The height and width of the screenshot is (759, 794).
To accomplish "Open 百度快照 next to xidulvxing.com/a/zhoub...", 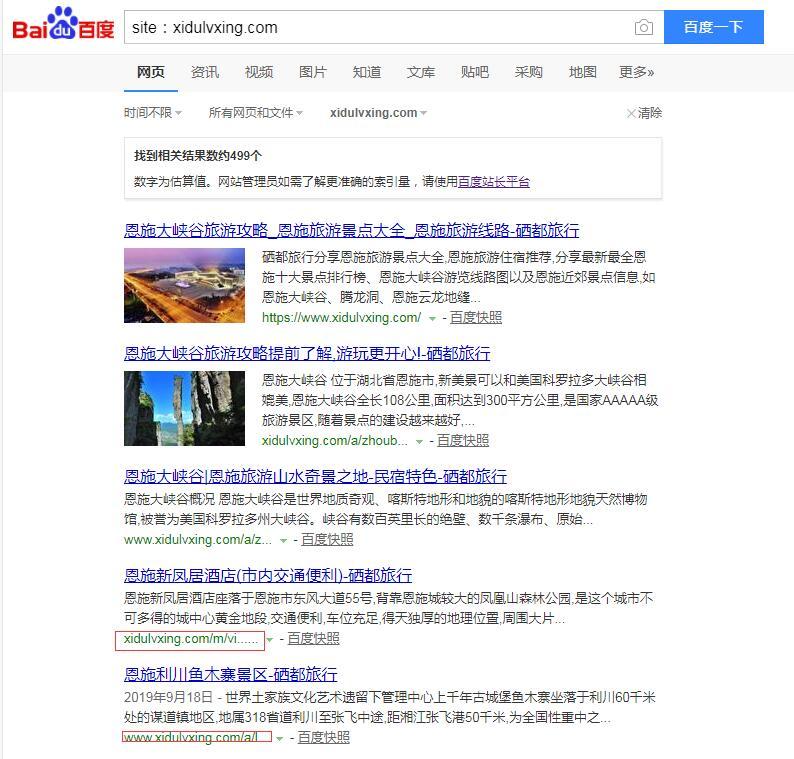I will [x=463, y=441].
